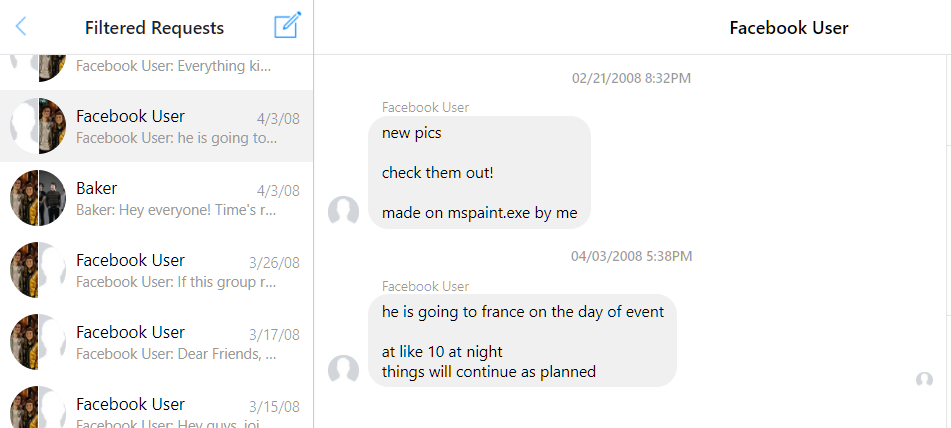Image resolution: width=951 pixels, height=428 pixels.
Task: Click the back arrow in Filtered Requests
Action: tap(21, 27)
